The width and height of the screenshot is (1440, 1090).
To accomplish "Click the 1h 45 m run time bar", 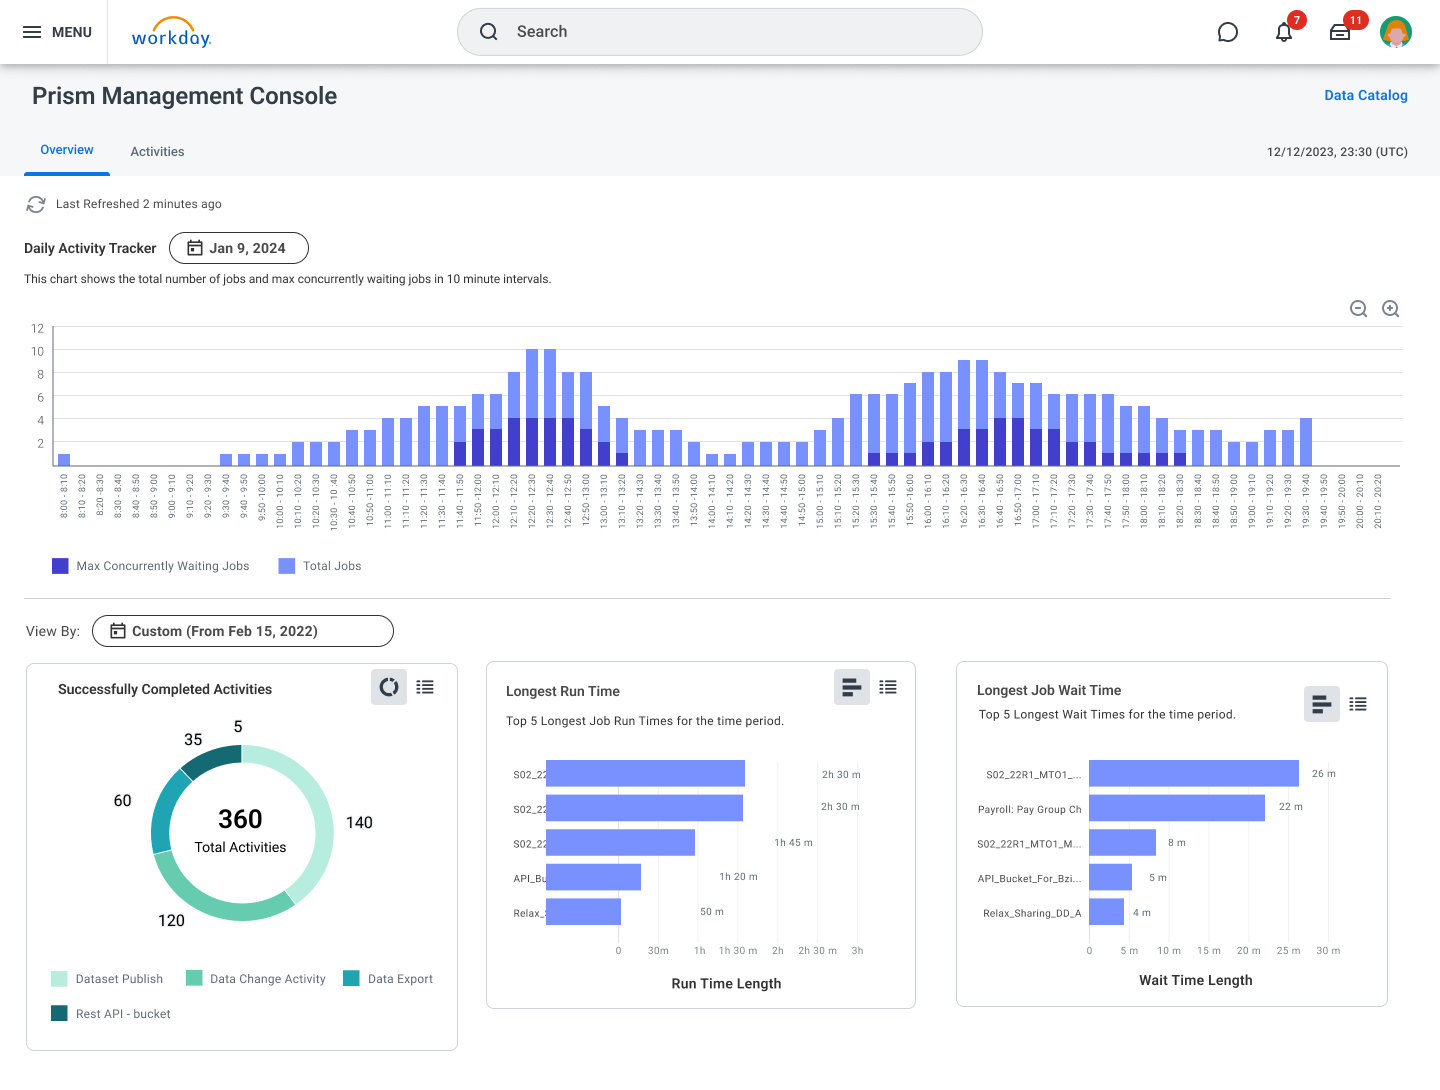I will pyautogui.click(x=620, y=842).
